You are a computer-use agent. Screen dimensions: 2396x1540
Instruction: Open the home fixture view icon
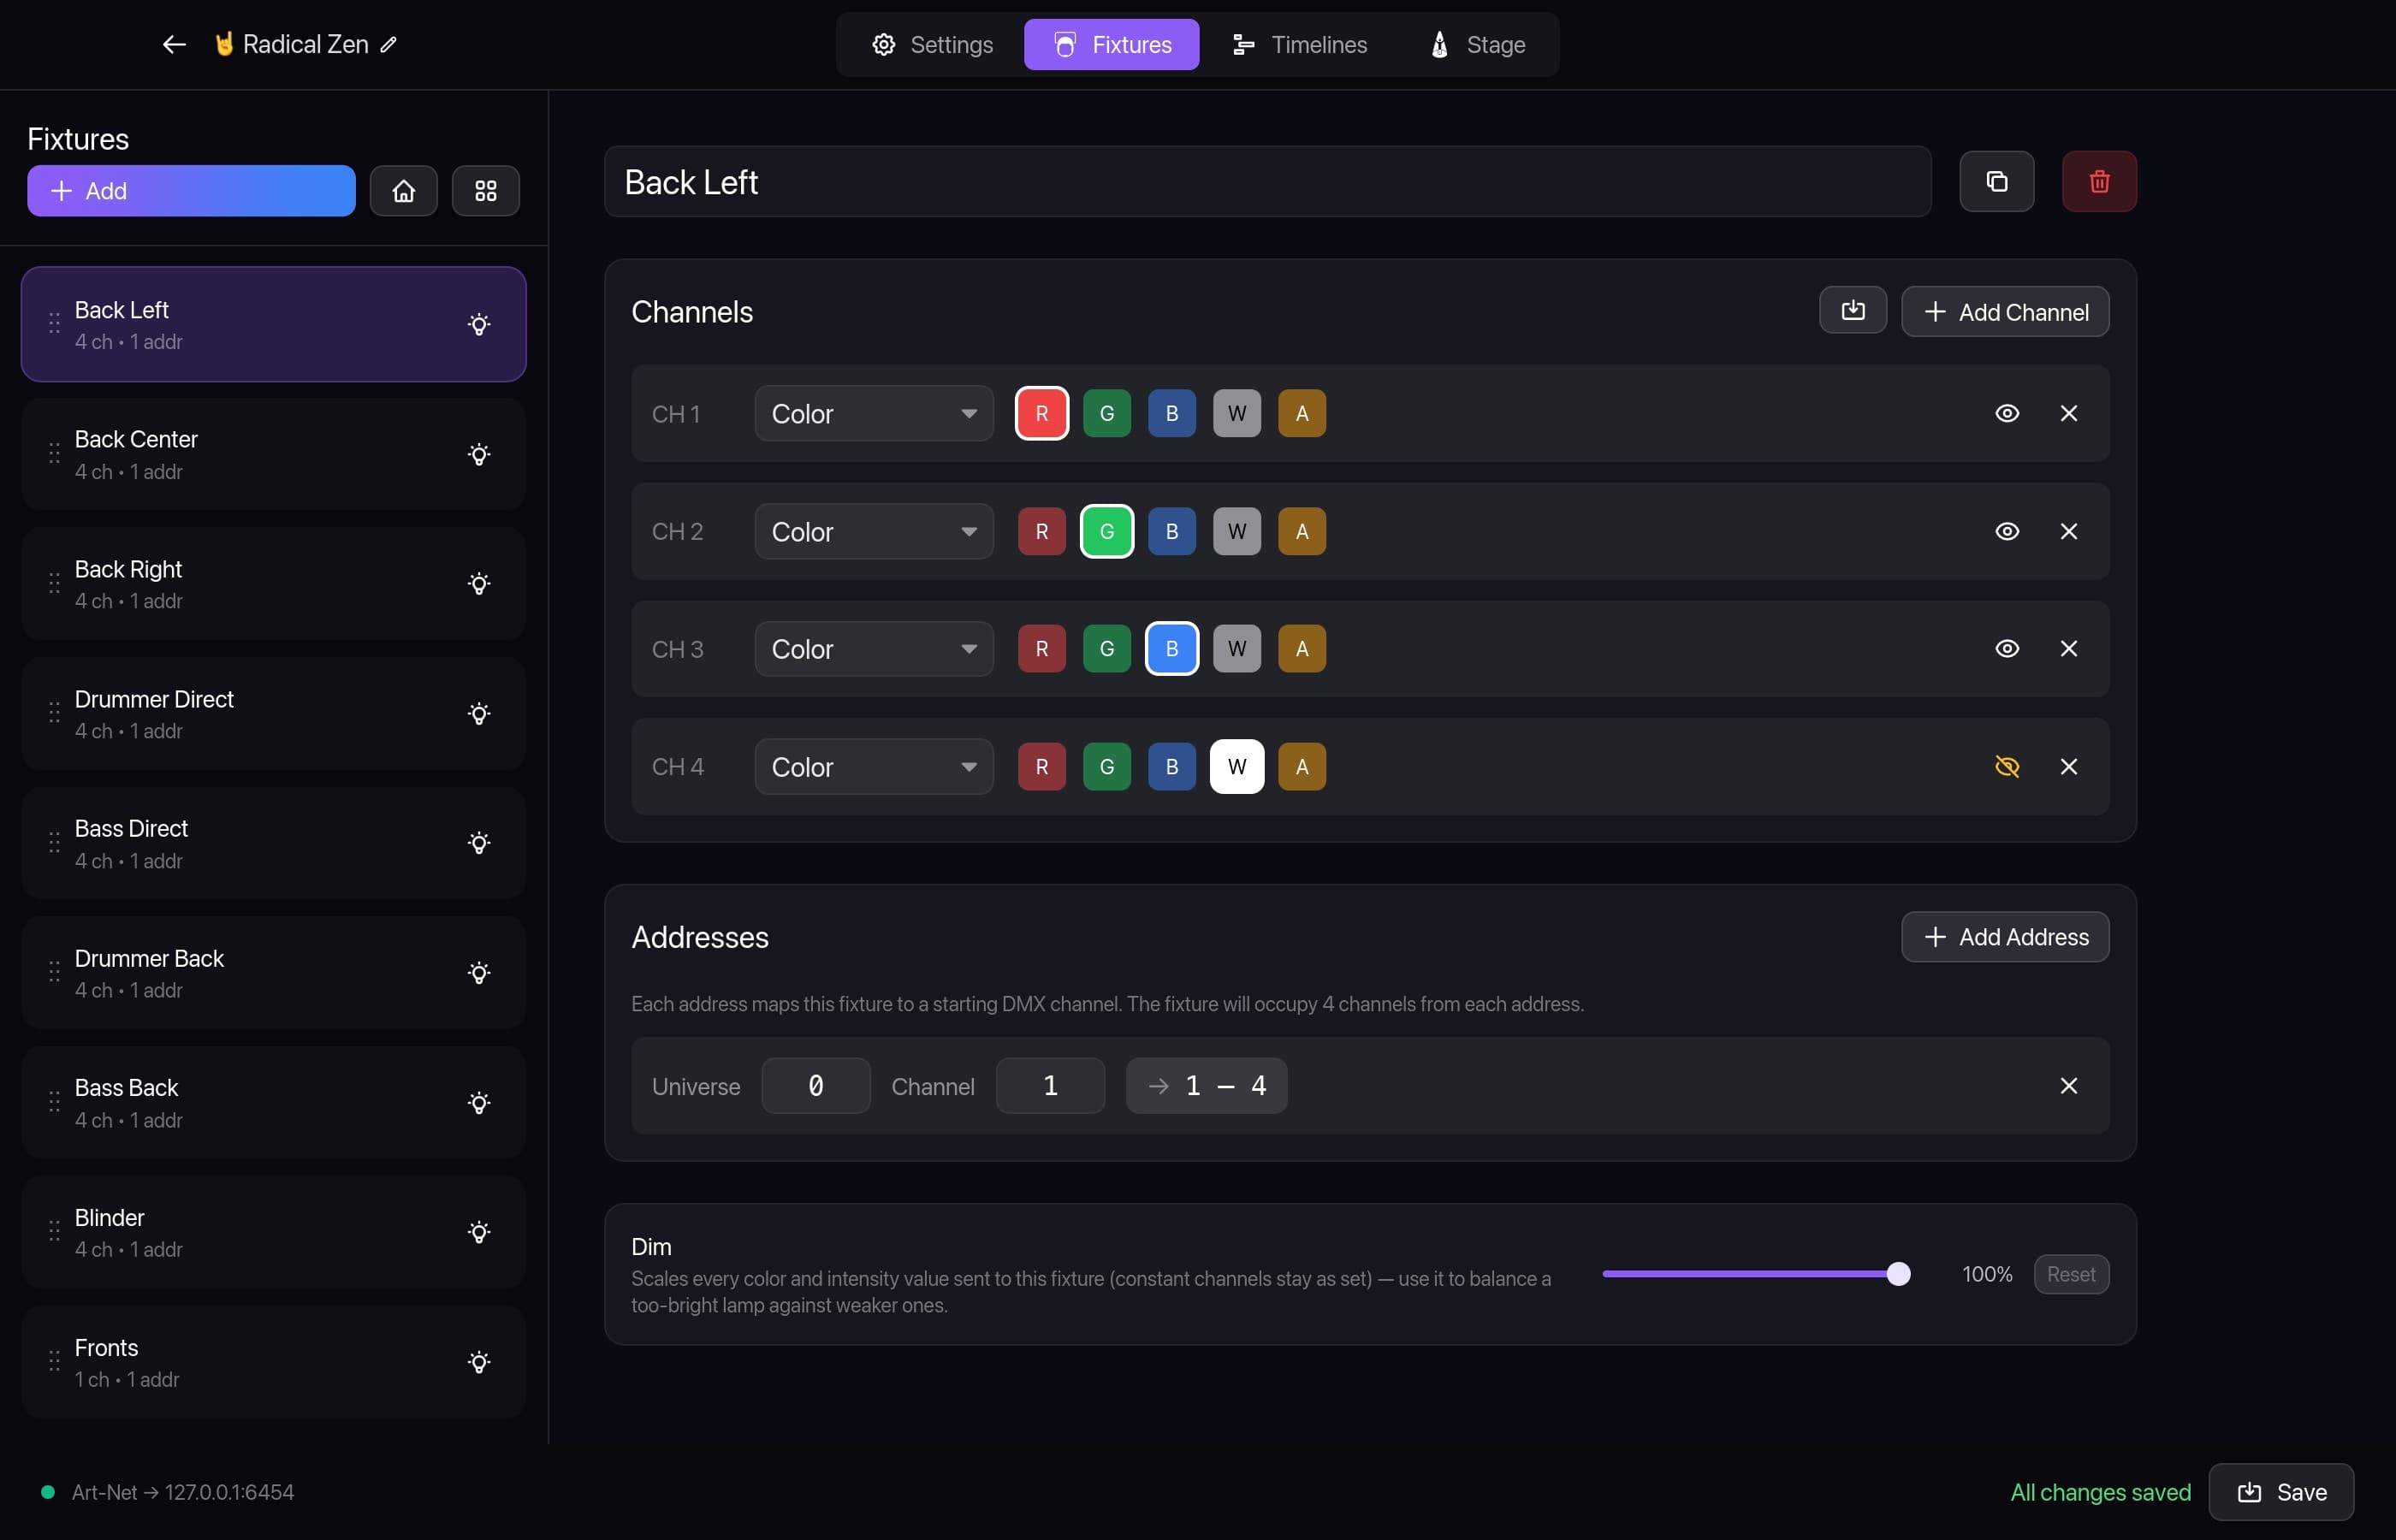403,191
